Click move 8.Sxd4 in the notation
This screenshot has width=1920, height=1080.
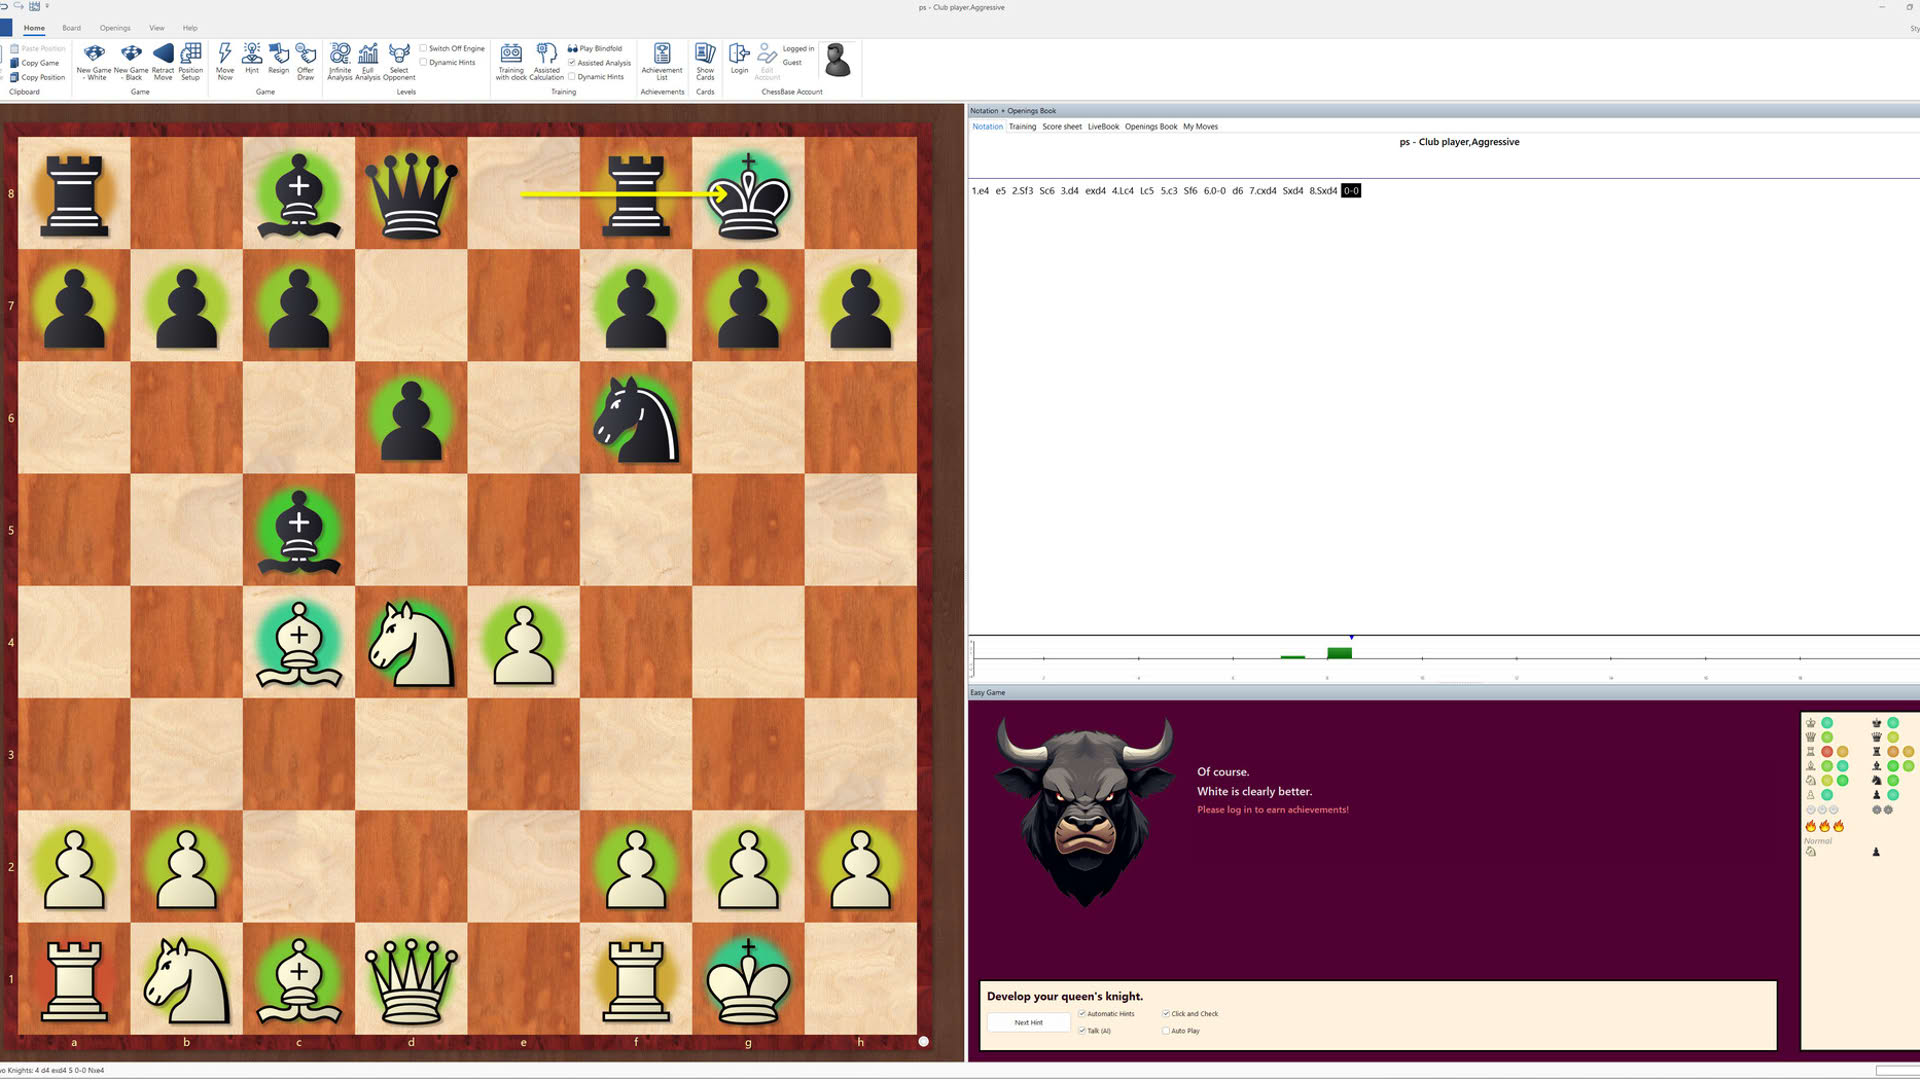point(1323,191)
